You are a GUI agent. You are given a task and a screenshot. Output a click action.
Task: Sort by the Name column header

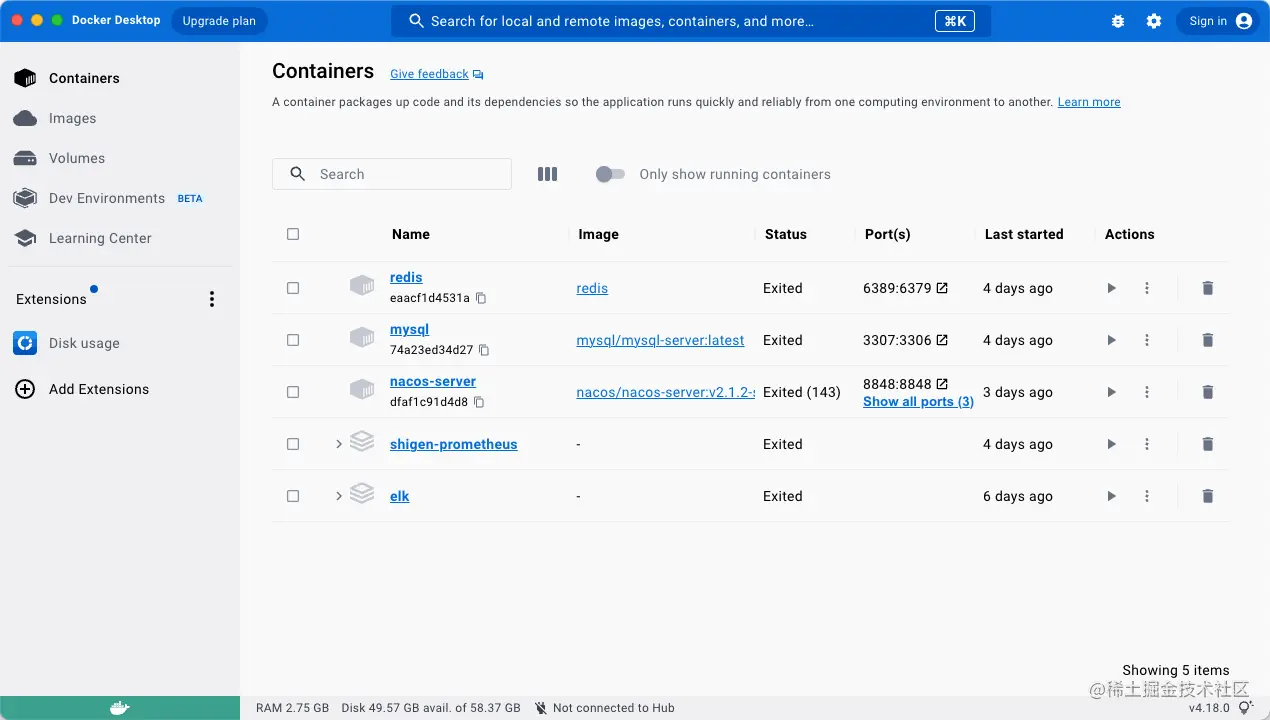(411, 234)
